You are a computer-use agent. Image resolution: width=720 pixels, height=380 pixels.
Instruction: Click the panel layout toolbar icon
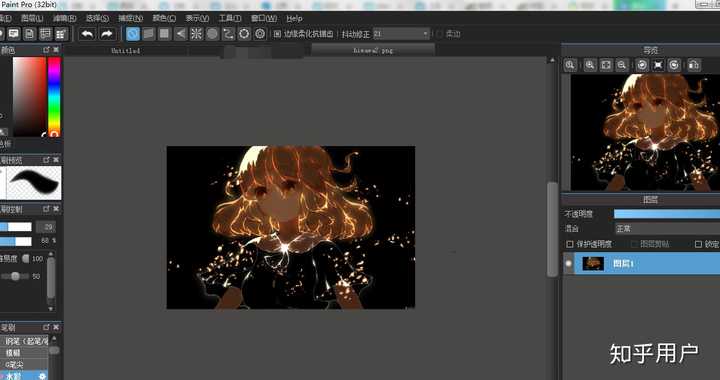coord(45,34)
